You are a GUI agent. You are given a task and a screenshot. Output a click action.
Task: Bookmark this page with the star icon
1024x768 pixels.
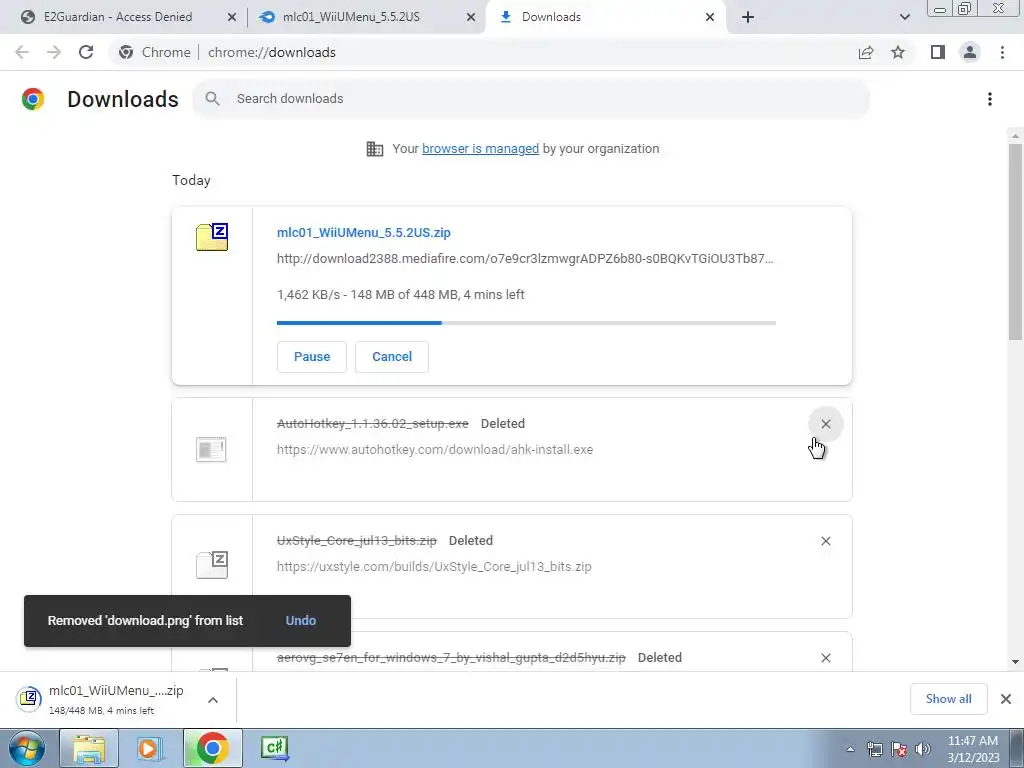898,52
